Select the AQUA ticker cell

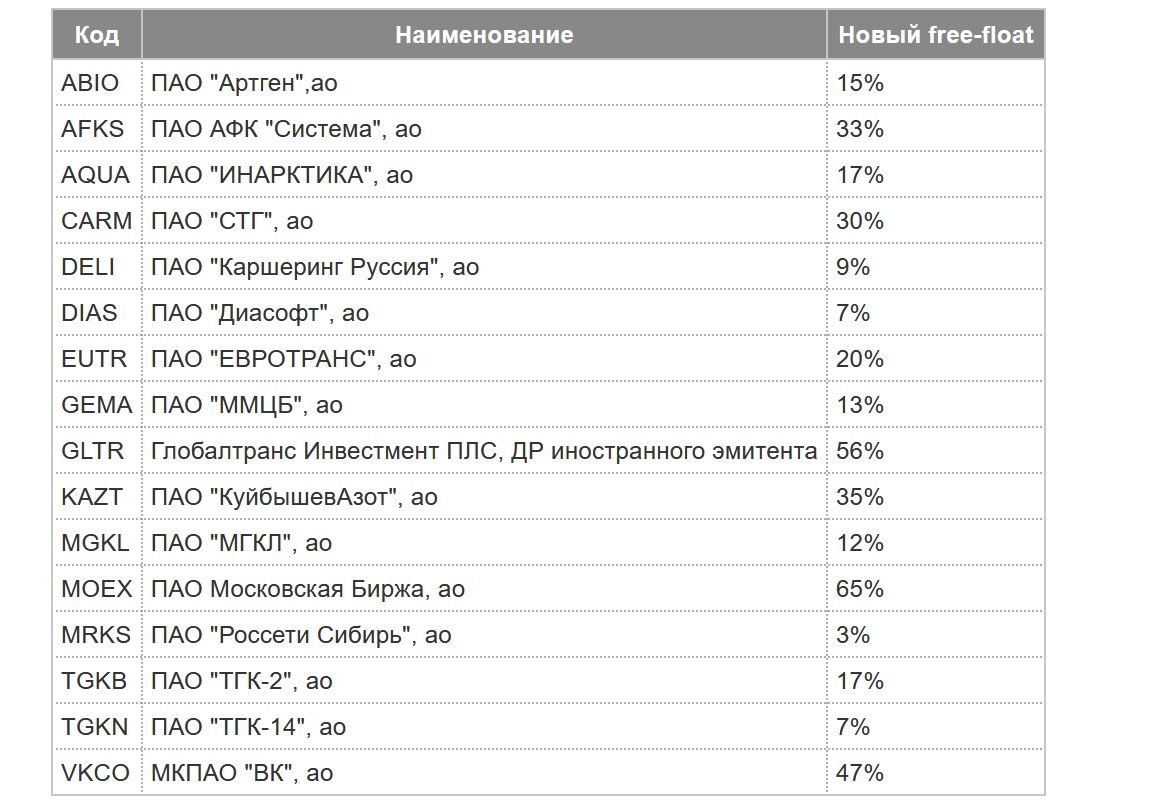click(x=95, y=175)
